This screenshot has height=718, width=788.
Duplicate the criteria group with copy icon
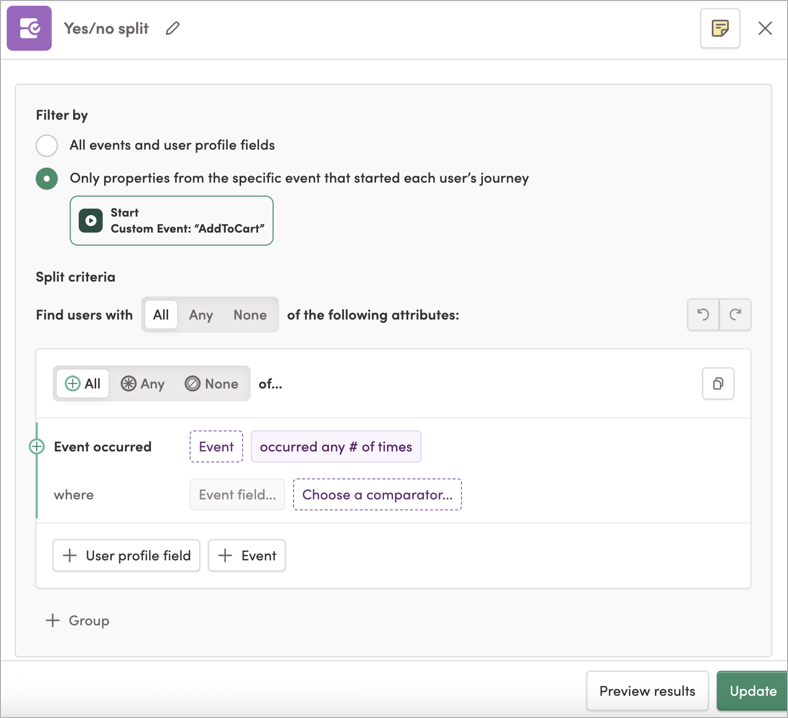point(718,383)
